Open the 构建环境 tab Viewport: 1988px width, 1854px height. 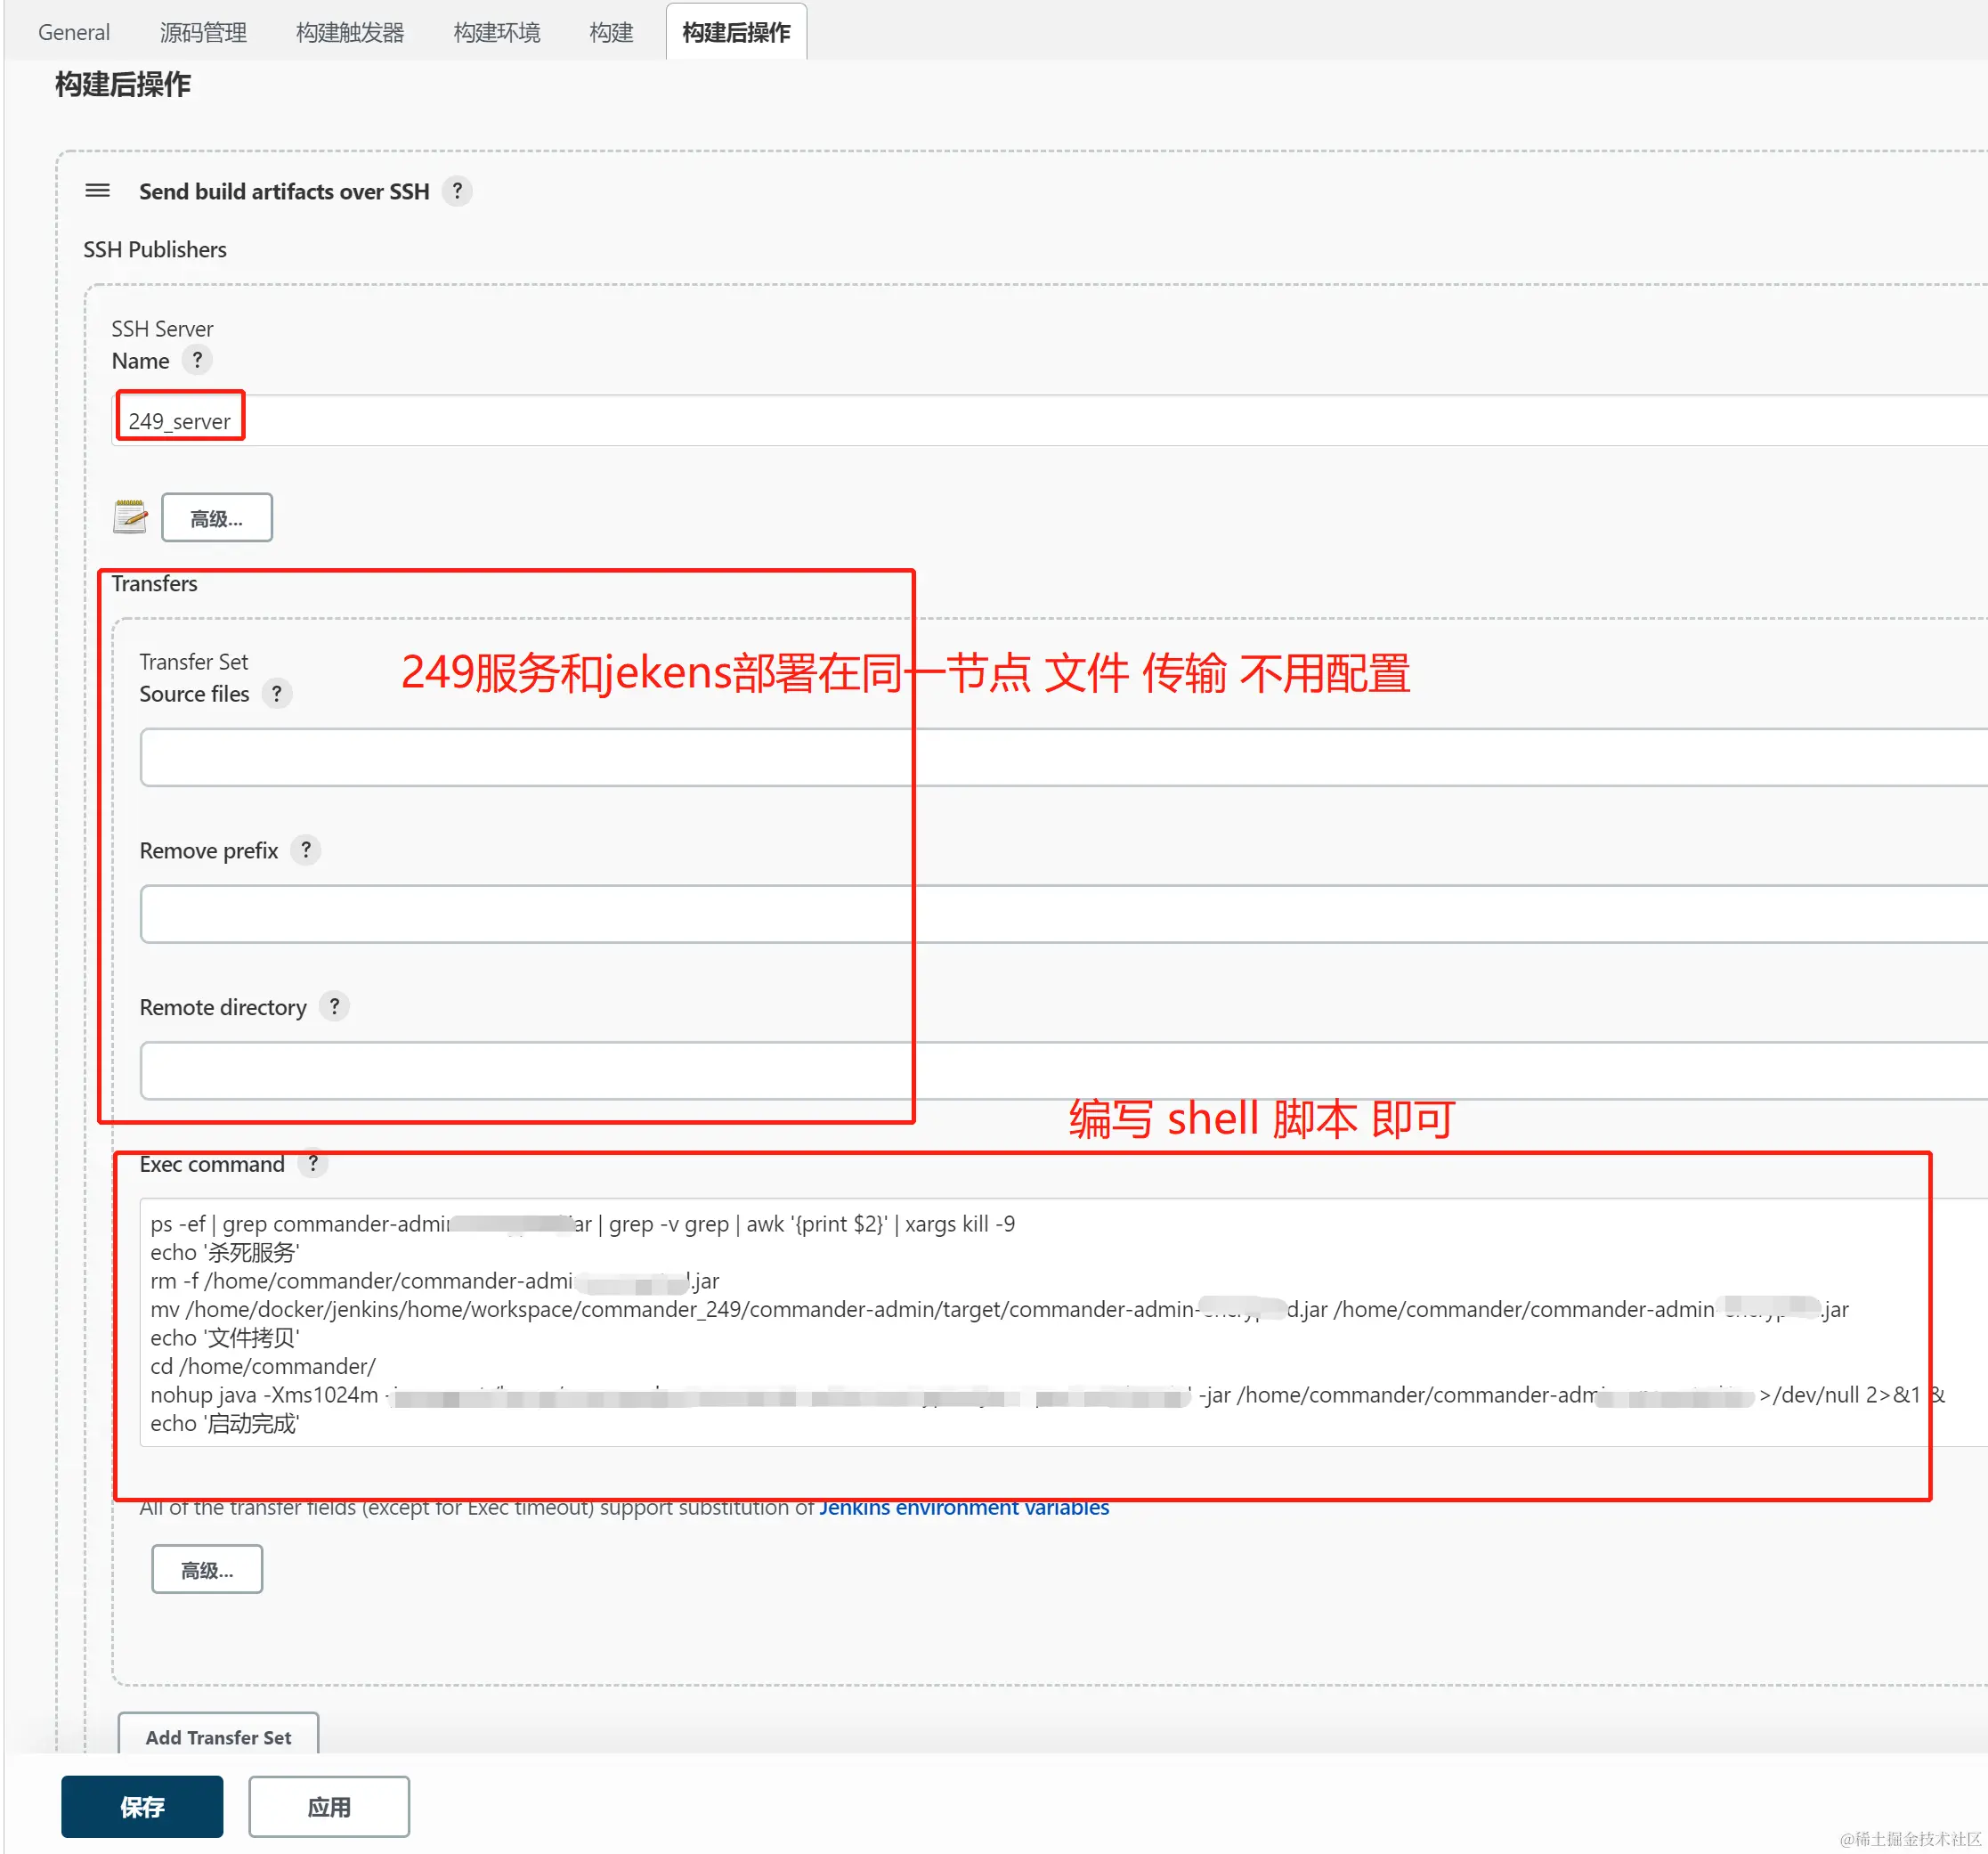tap(497, 32)
